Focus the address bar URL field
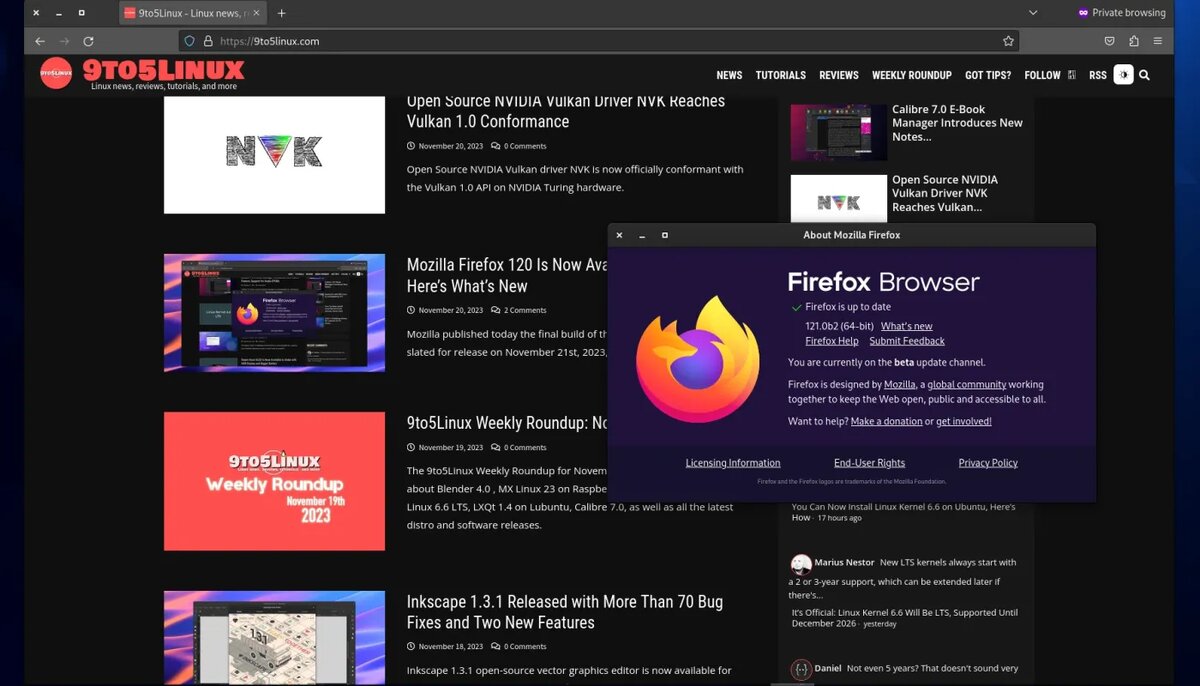This screenshot has height=686, width=1200. pos(600,41)
